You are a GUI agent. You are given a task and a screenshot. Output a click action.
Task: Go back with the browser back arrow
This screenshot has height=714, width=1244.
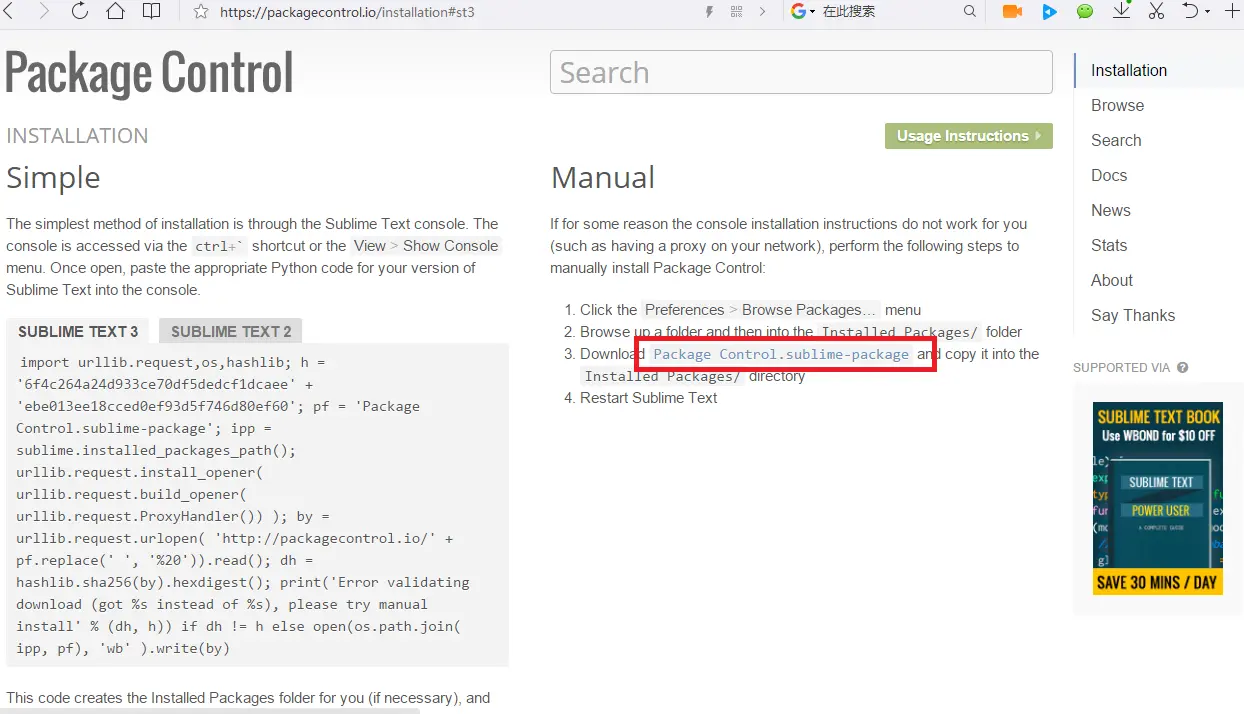(8, 12)
